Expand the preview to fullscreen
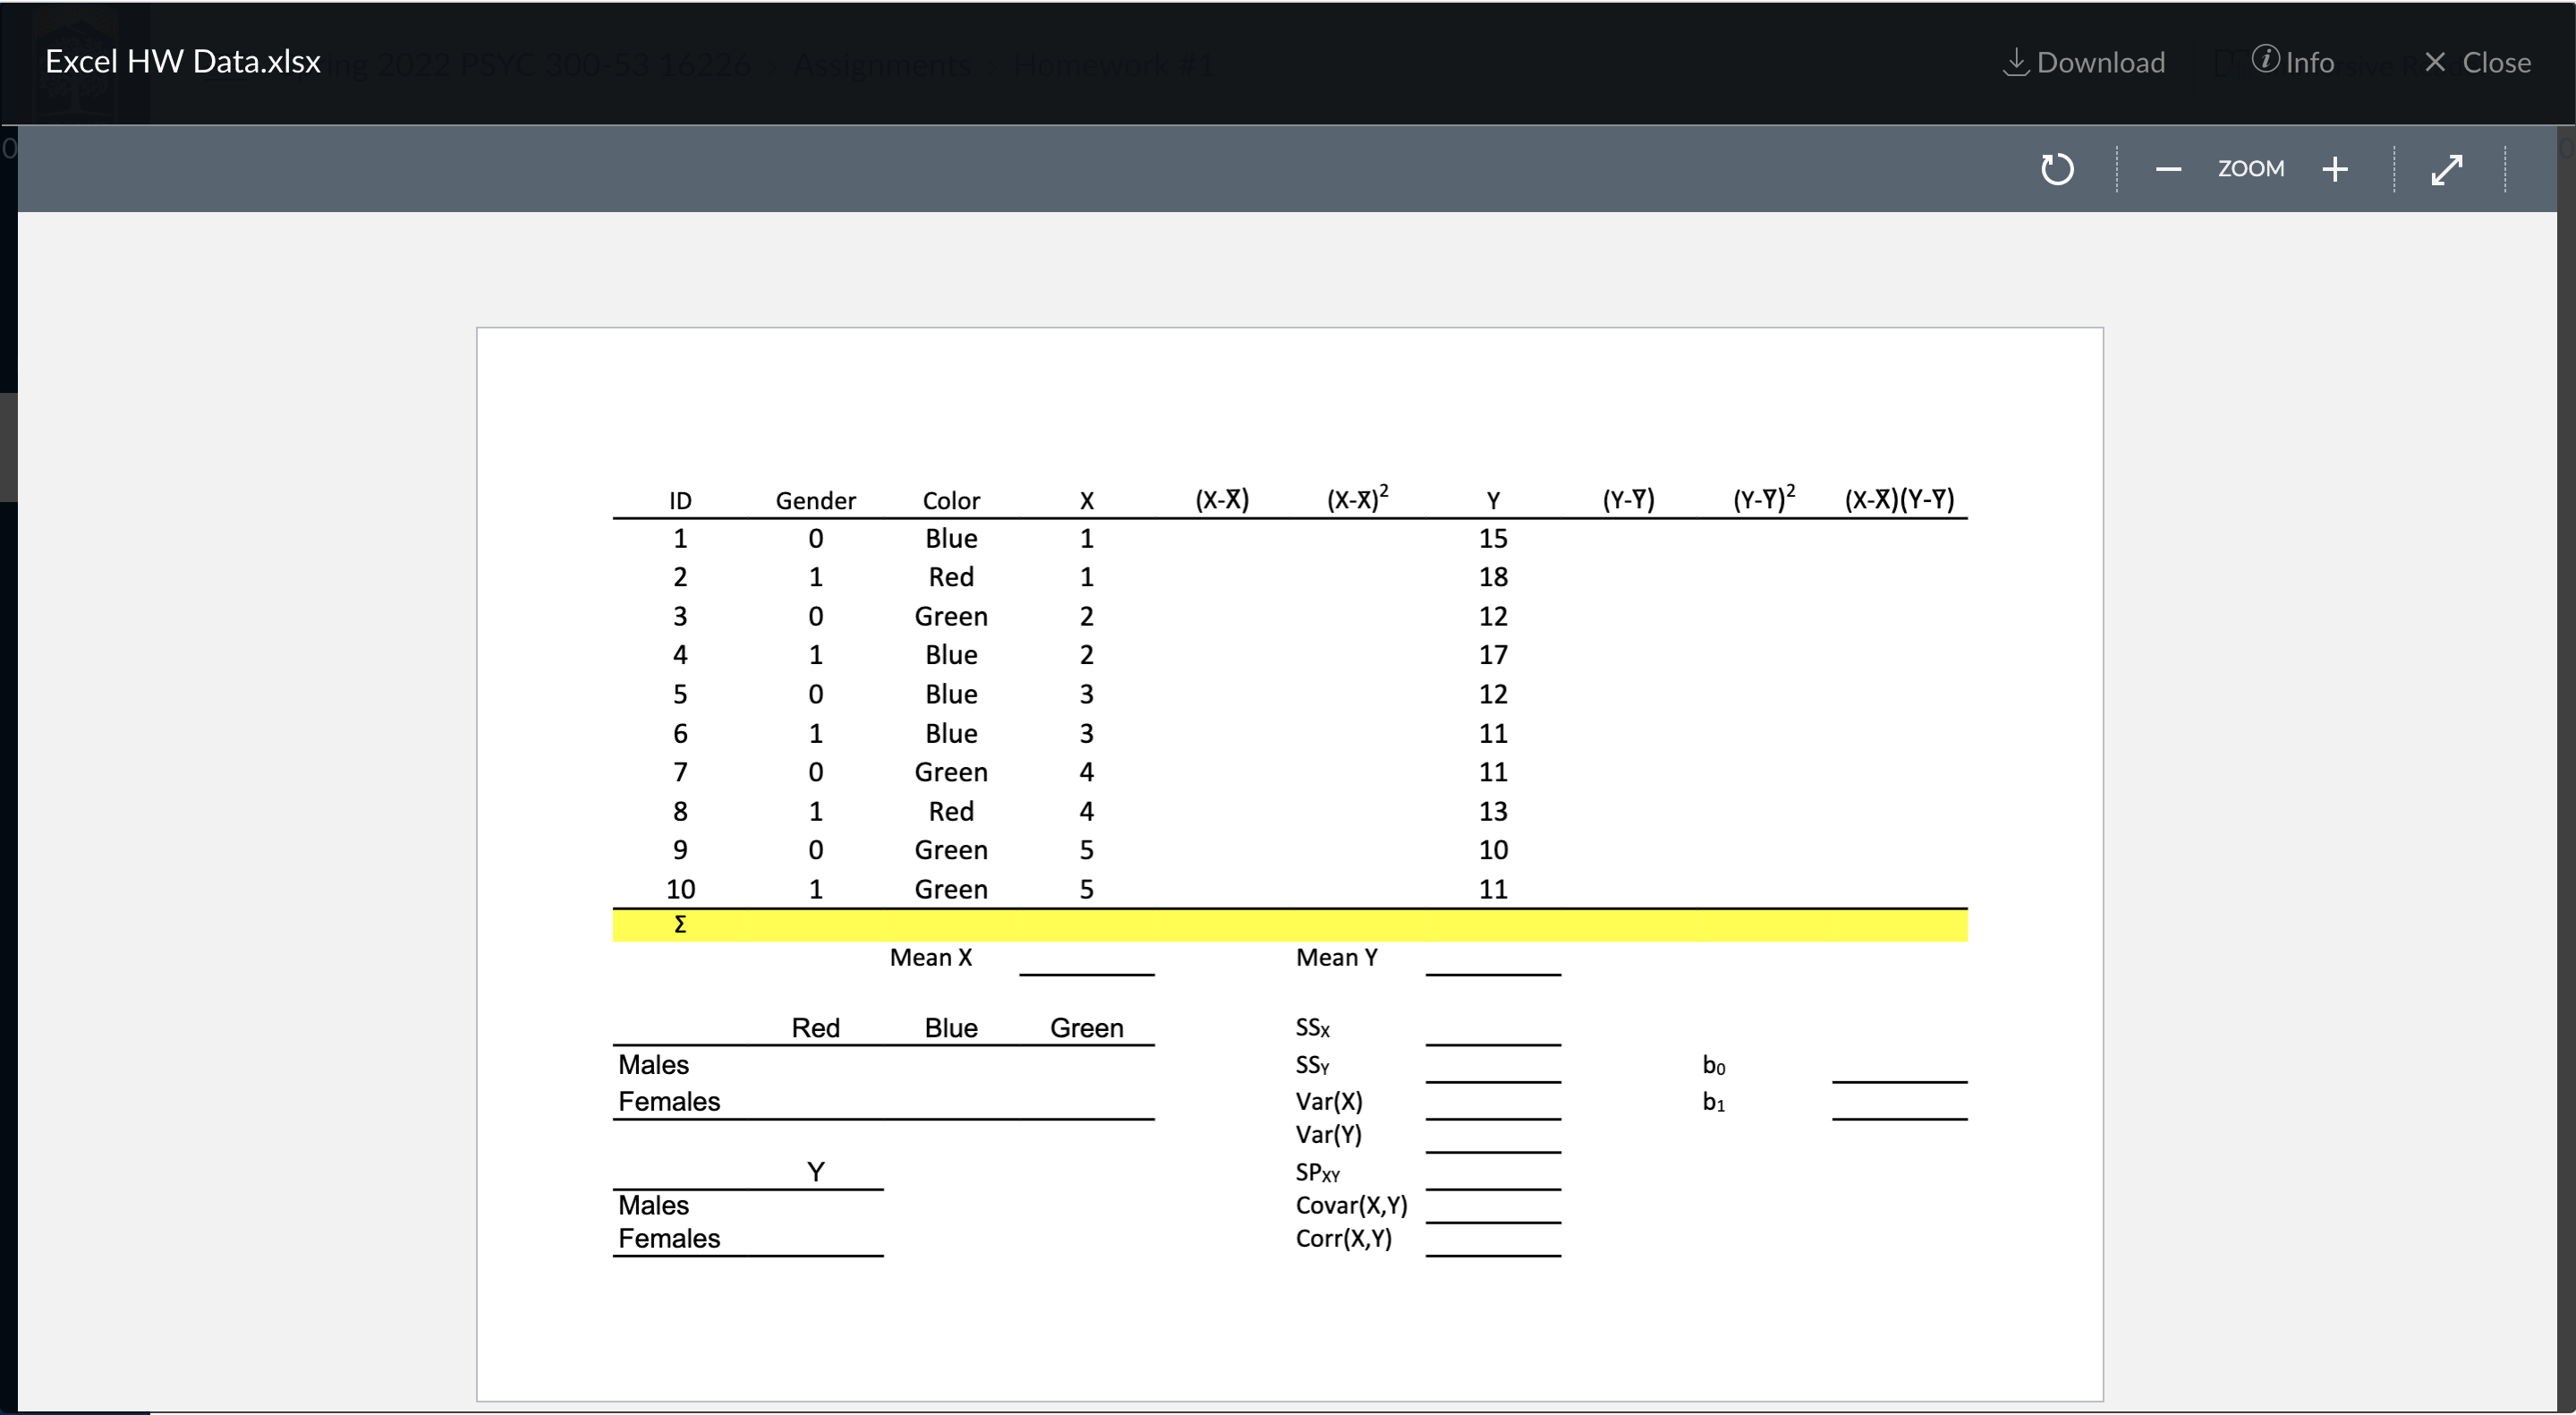2576x1415 pixels. (2448, 168)
